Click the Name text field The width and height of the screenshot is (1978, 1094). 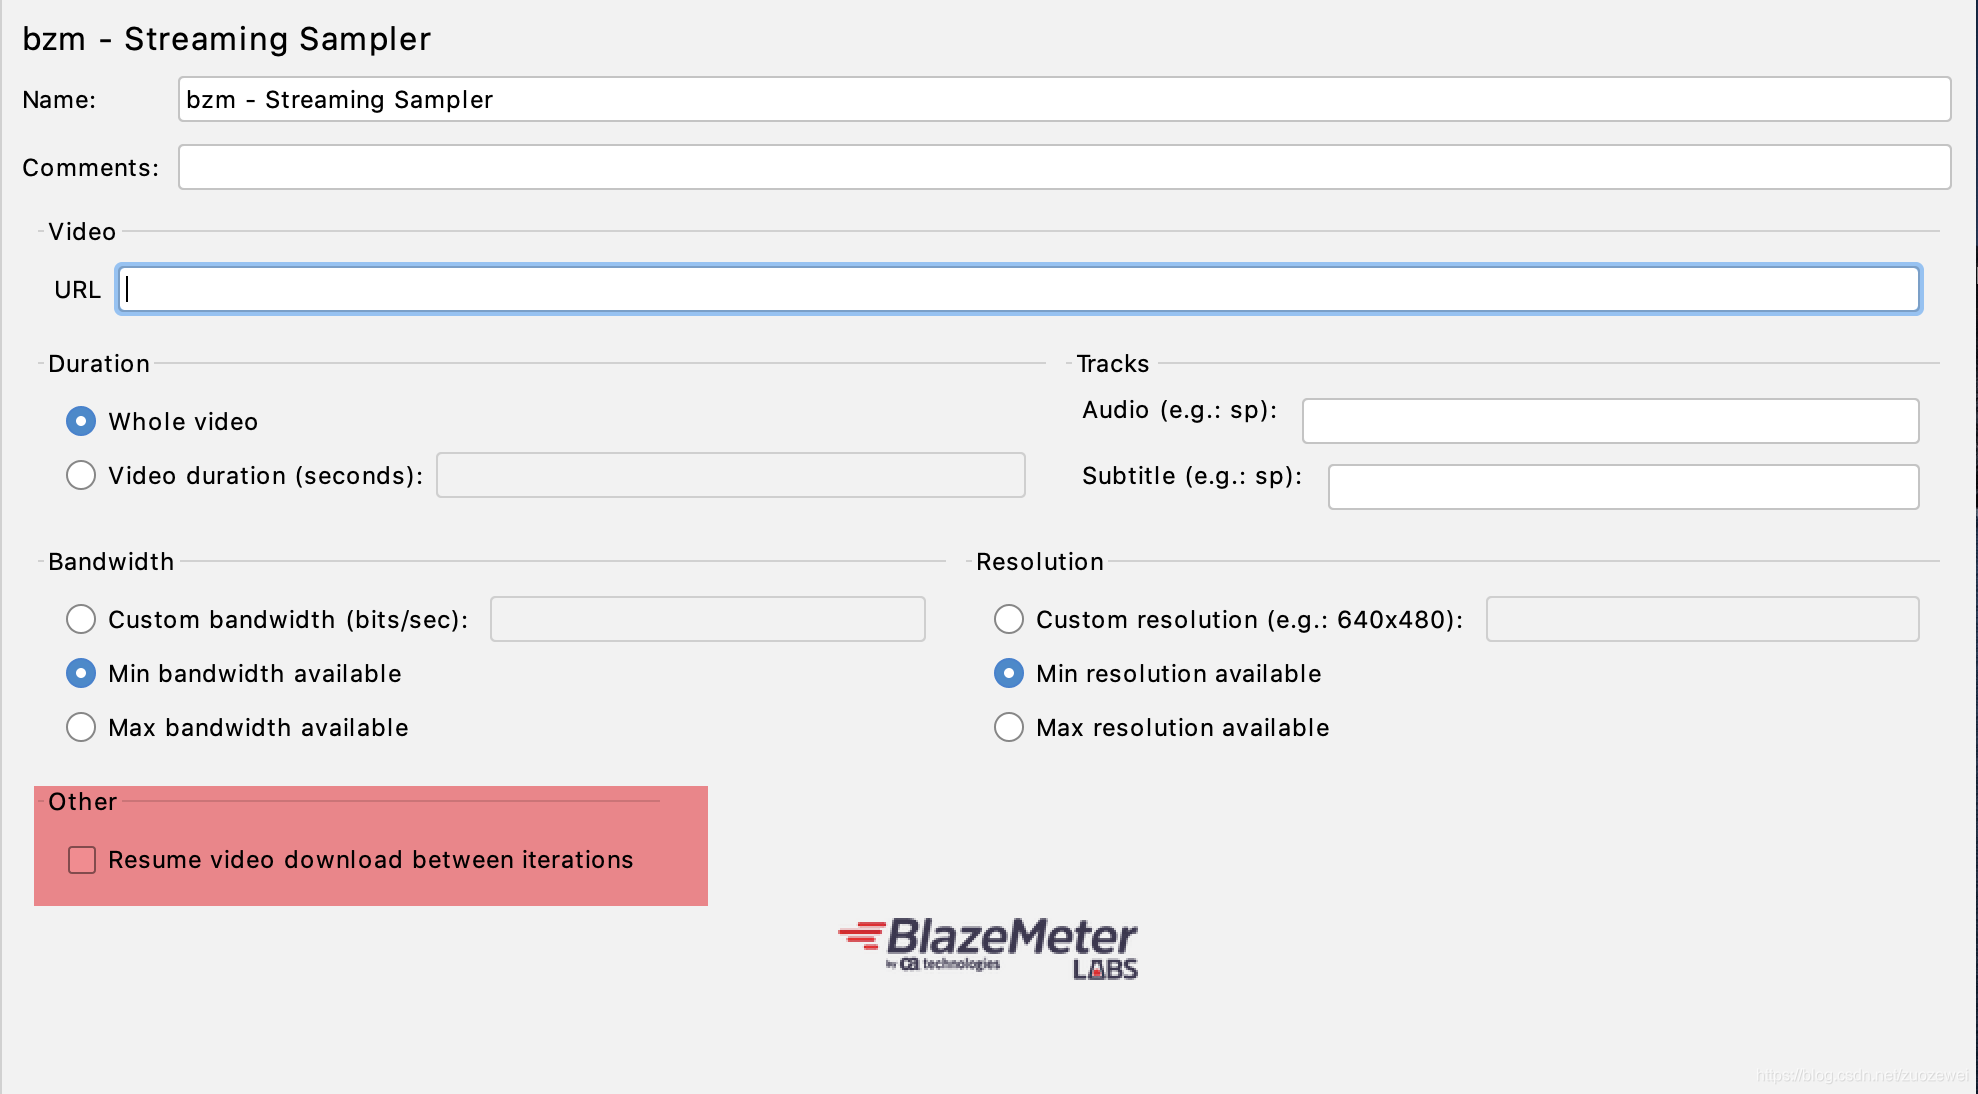pyautogui.click(x=1064, y=99)
